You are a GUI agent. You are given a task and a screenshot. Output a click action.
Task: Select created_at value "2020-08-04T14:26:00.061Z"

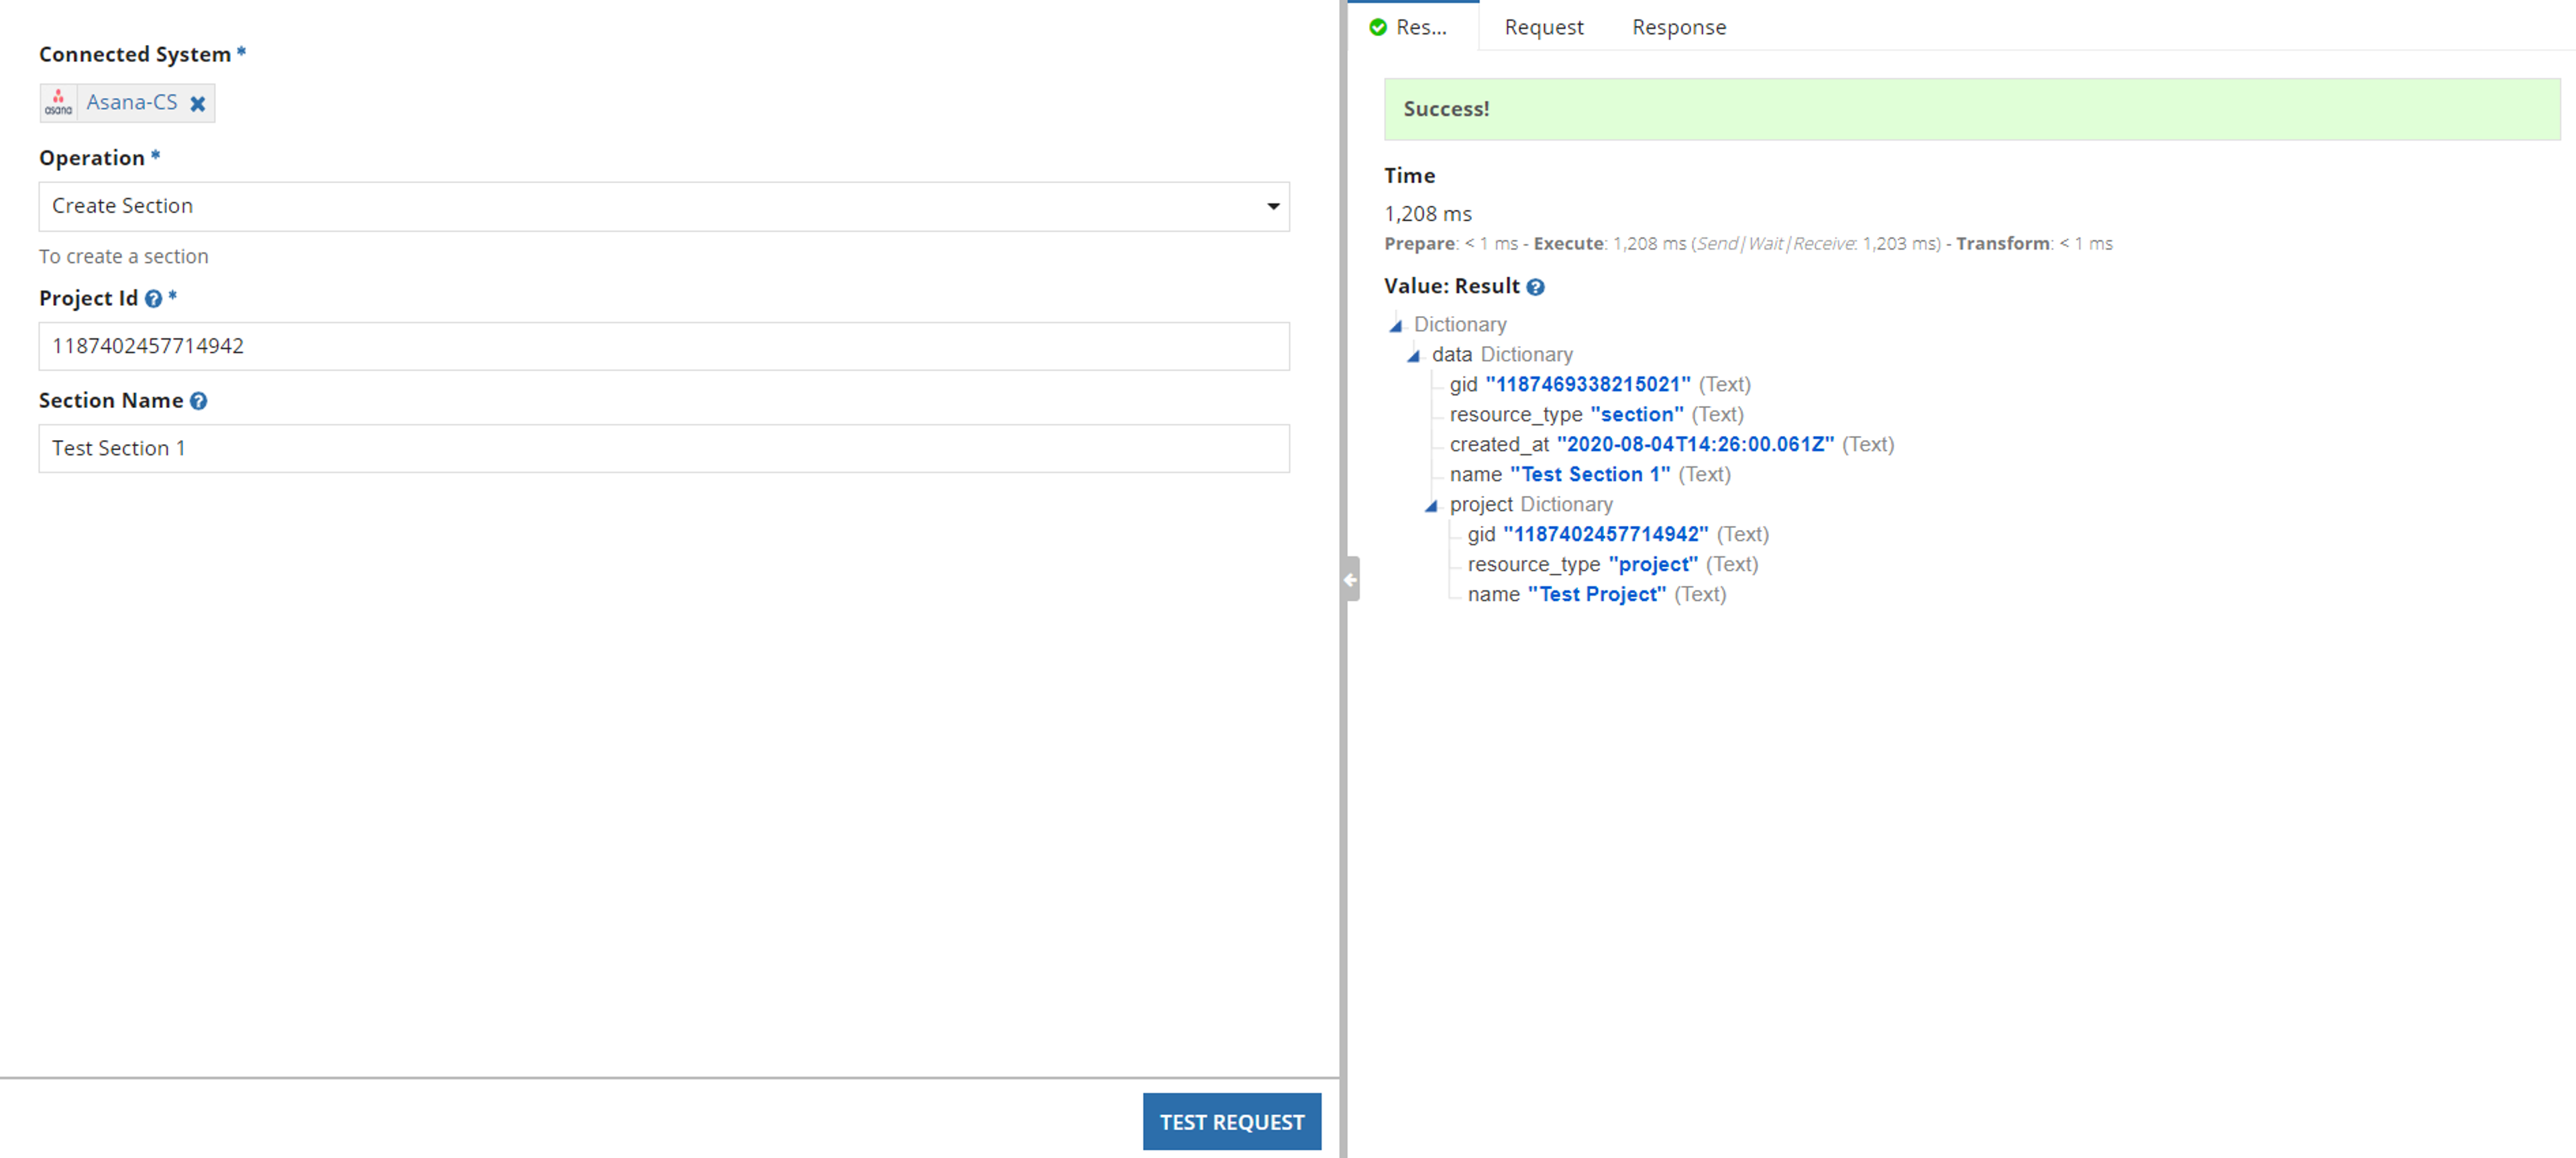tap(1695, 444)
